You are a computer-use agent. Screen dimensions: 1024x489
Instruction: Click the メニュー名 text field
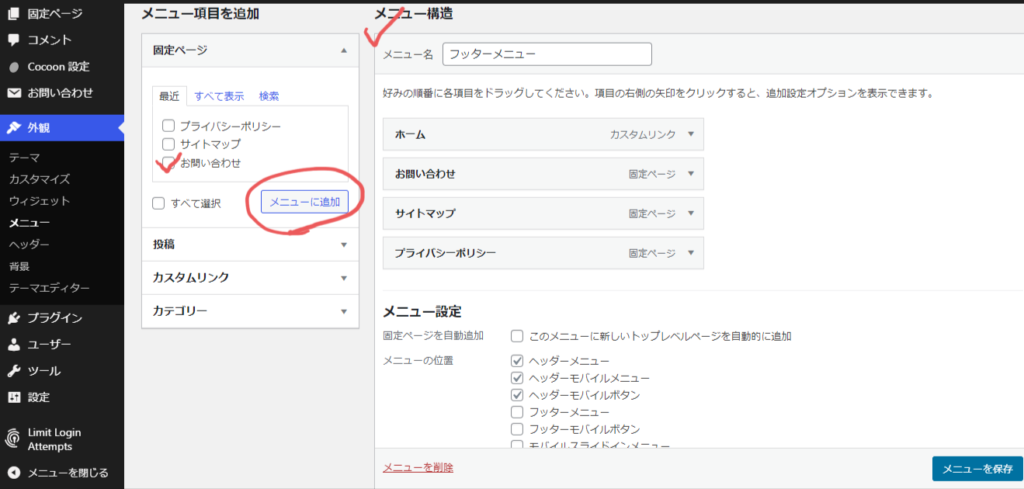click(546, 54)
